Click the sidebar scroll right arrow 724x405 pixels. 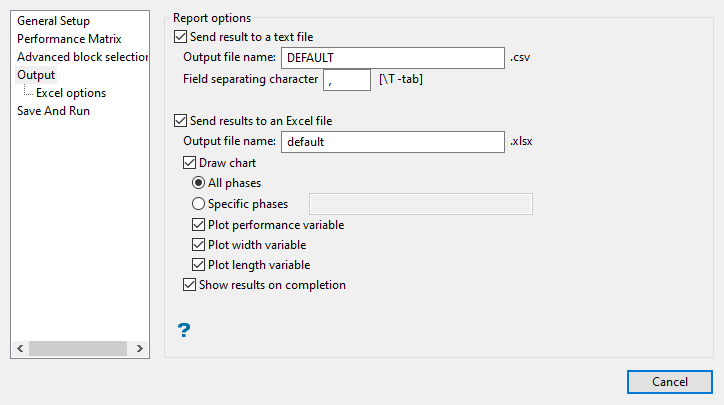(141, 349)
